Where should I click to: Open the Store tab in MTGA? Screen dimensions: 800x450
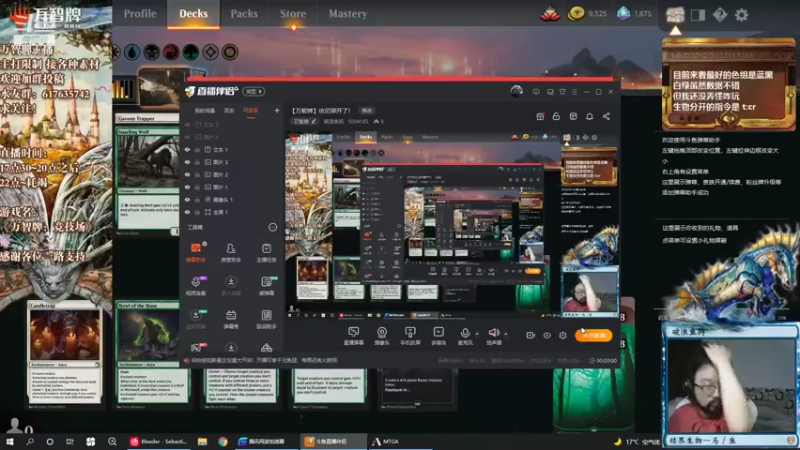[x=293, y=14]
